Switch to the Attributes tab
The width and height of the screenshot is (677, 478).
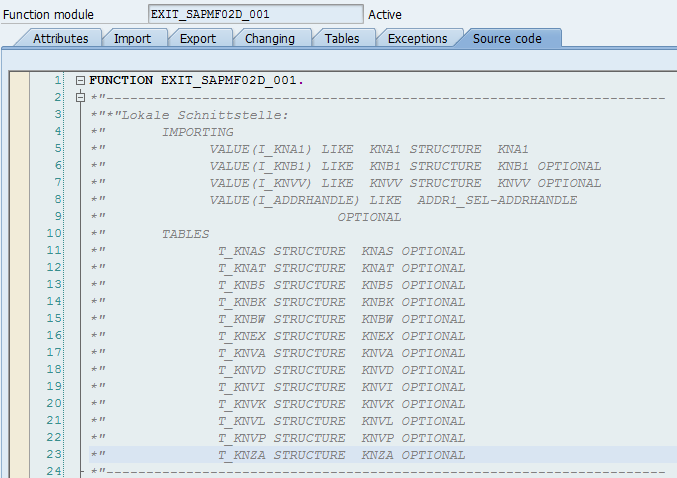coord(60,38)
